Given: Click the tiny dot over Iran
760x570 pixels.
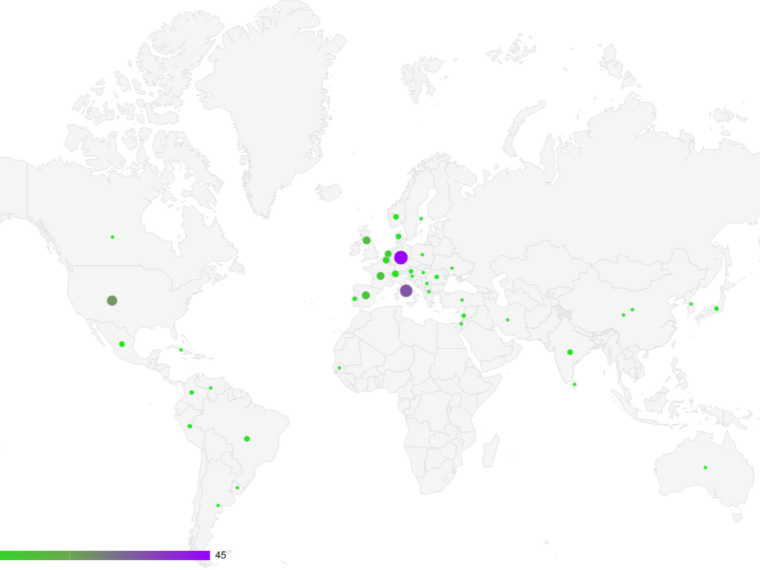Looking at the screenshot, I should pos(507,320).
